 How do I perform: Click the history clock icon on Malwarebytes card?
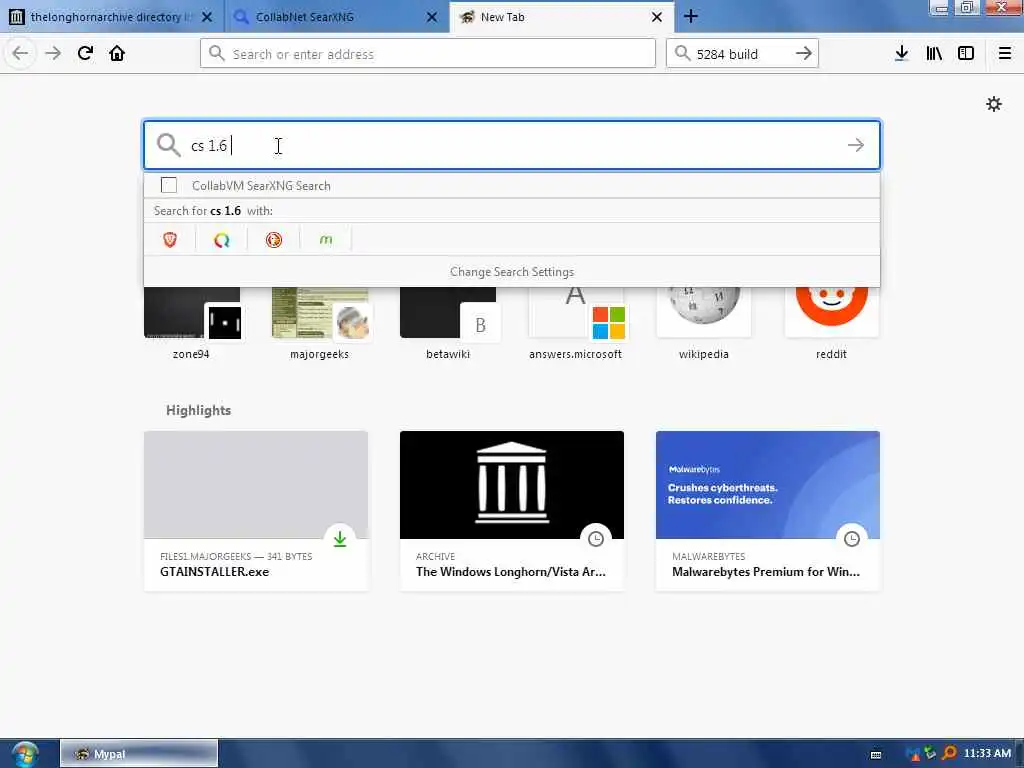[852, 539]
